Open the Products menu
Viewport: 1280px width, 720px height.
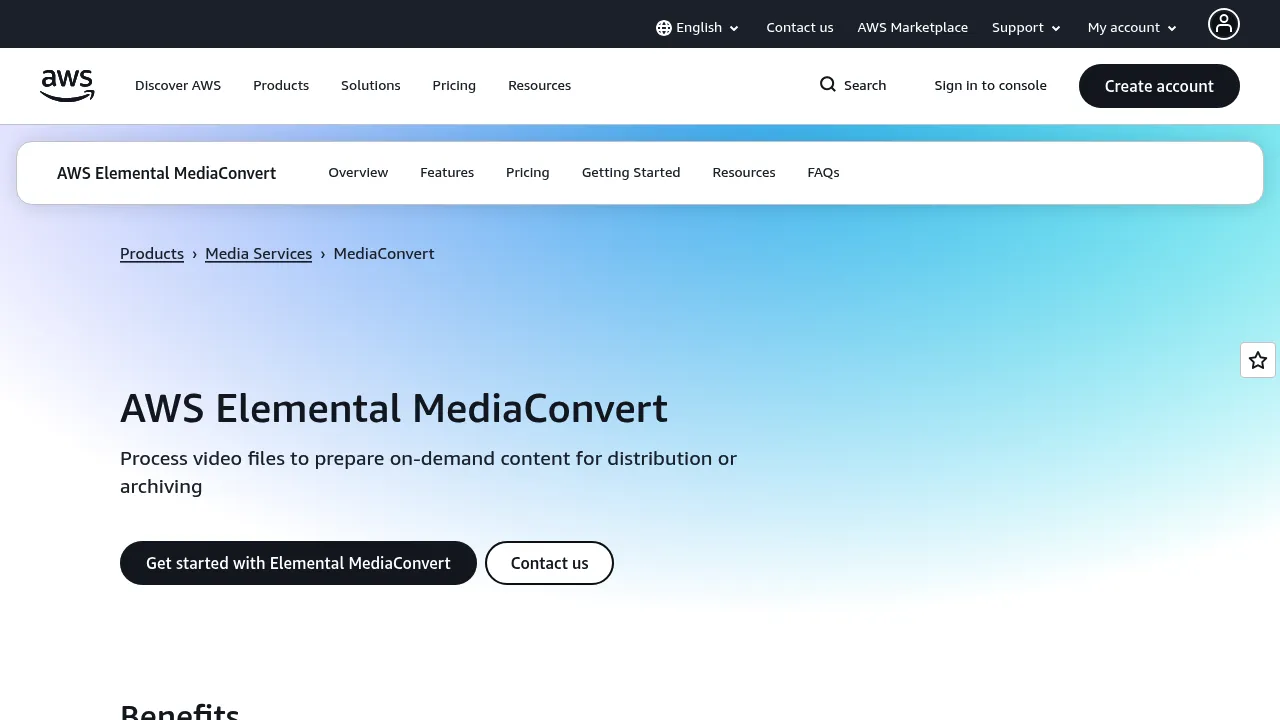click(x=281, y=86)
